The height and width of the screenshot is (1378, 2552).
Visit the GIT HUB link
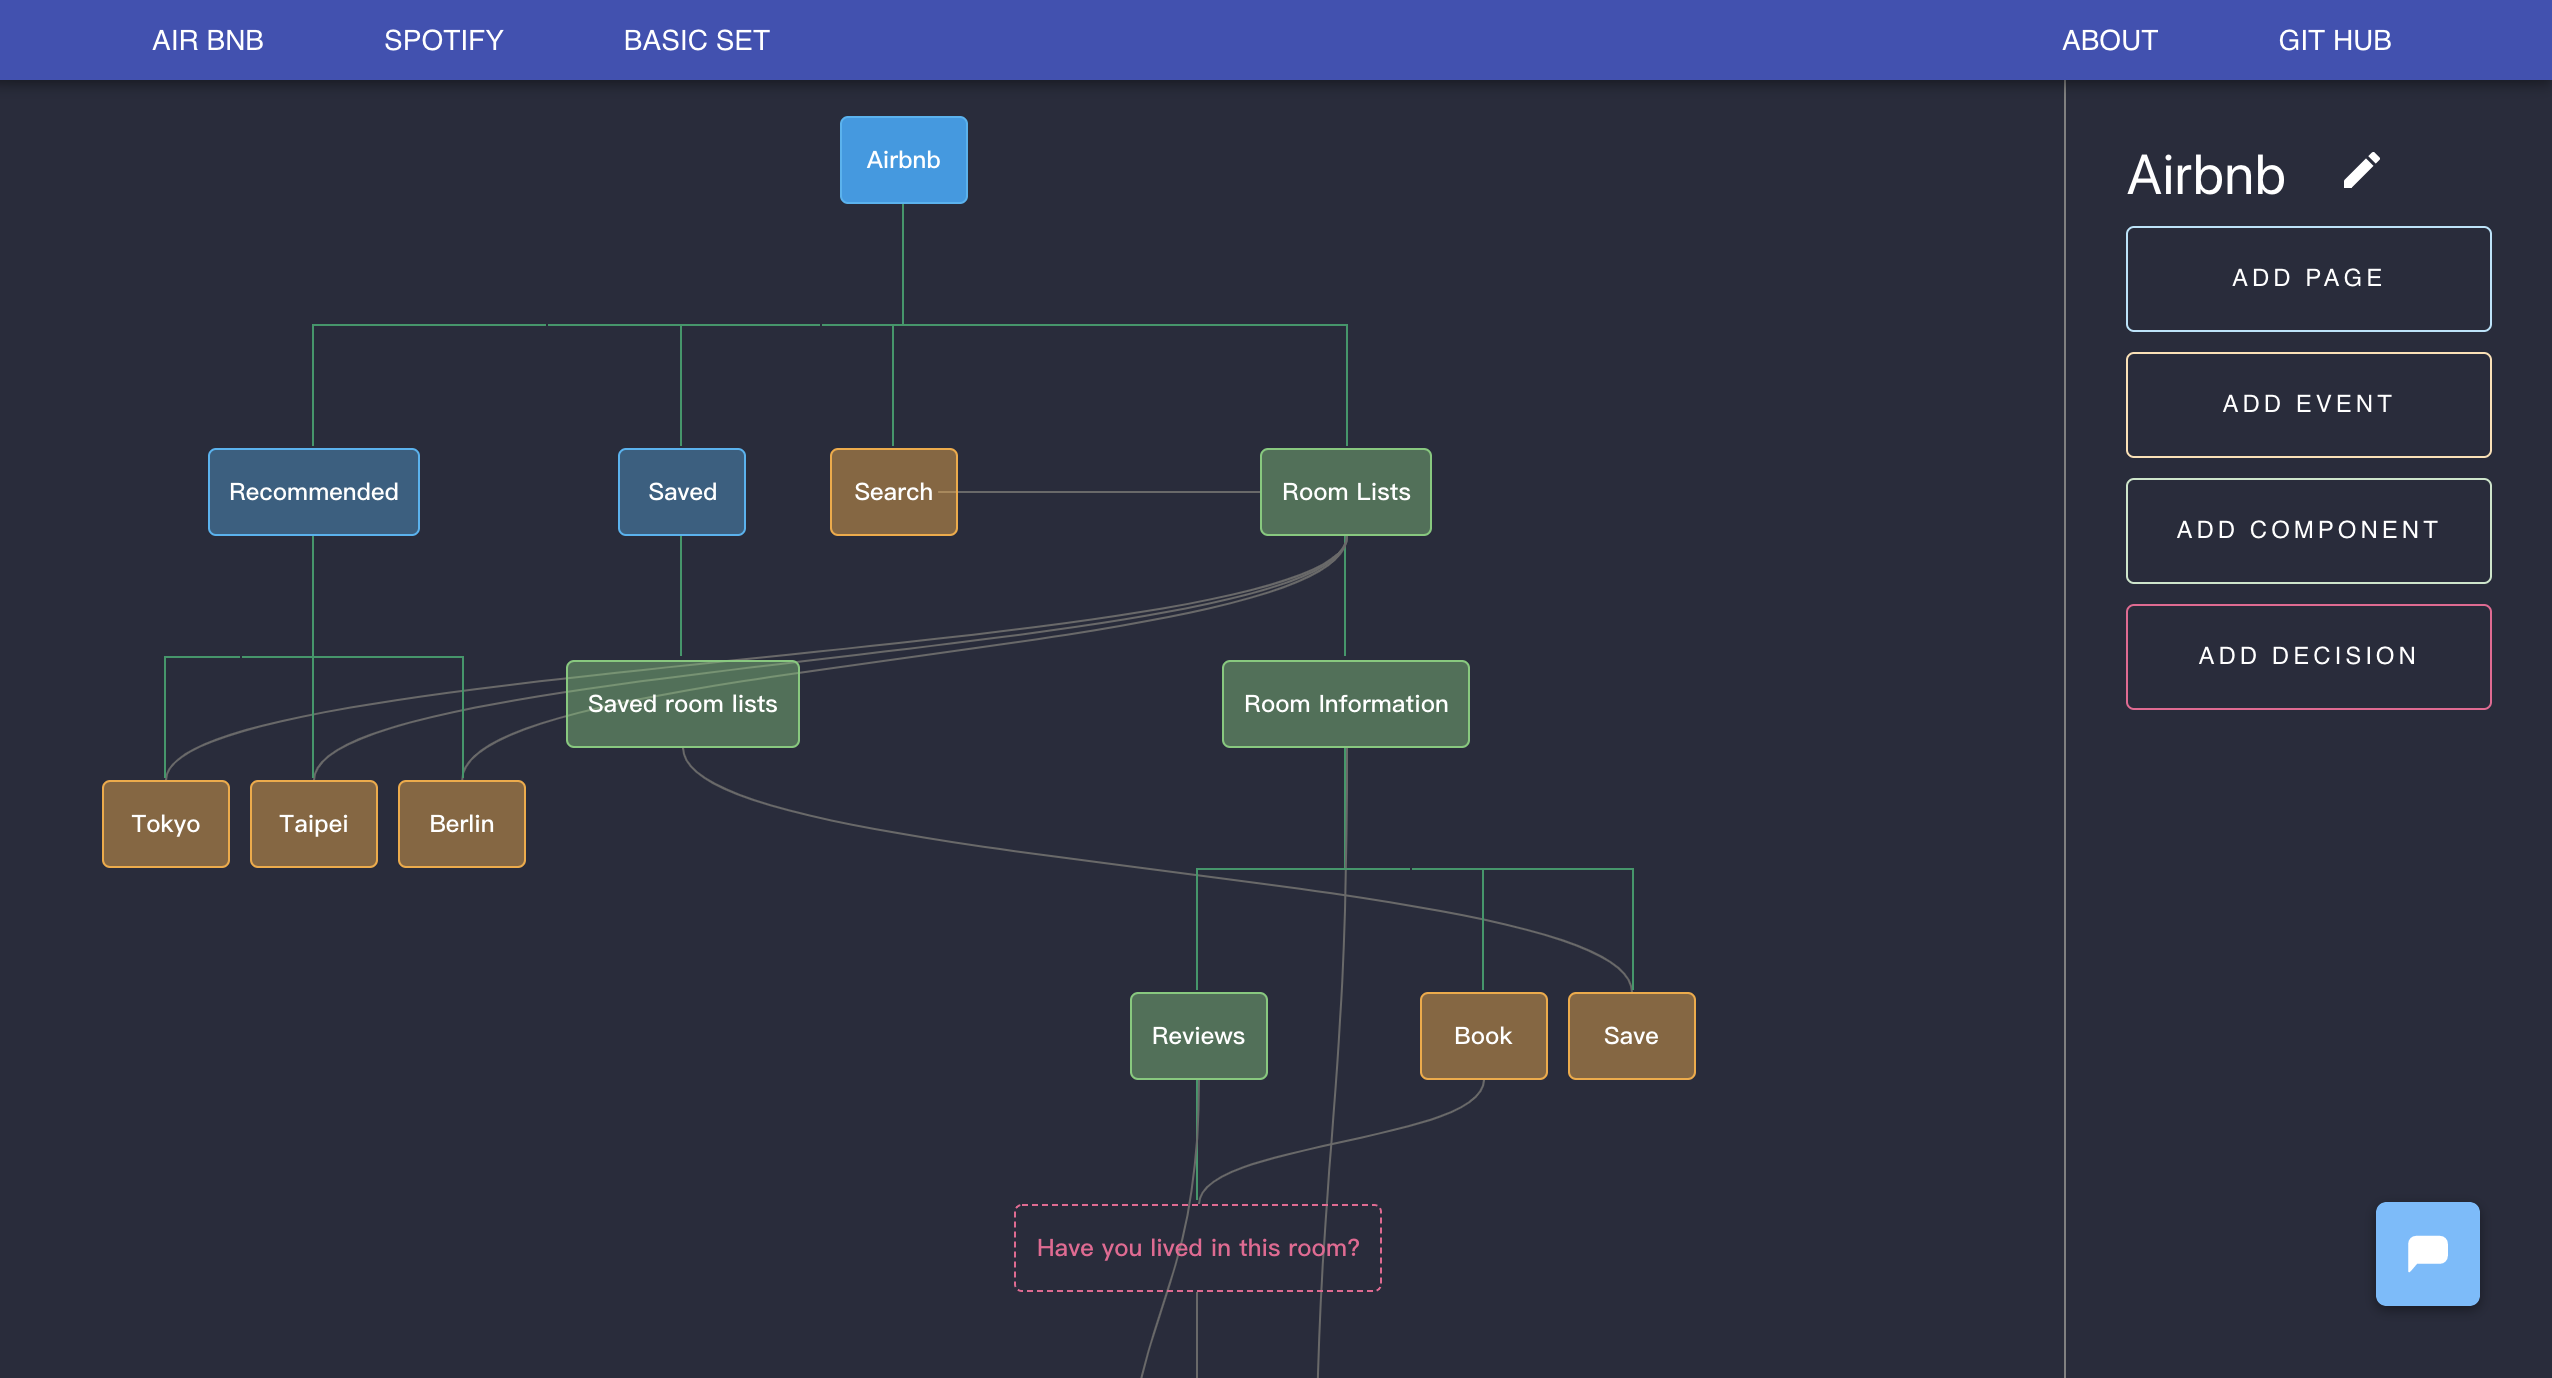pos(2334,40)
